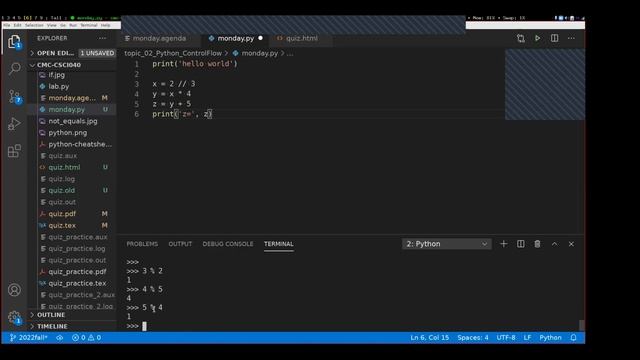This screenshot has width=640, height=360.
Task: Open the Source Control view
Action: pyautogui.click(x=14, y=96)
